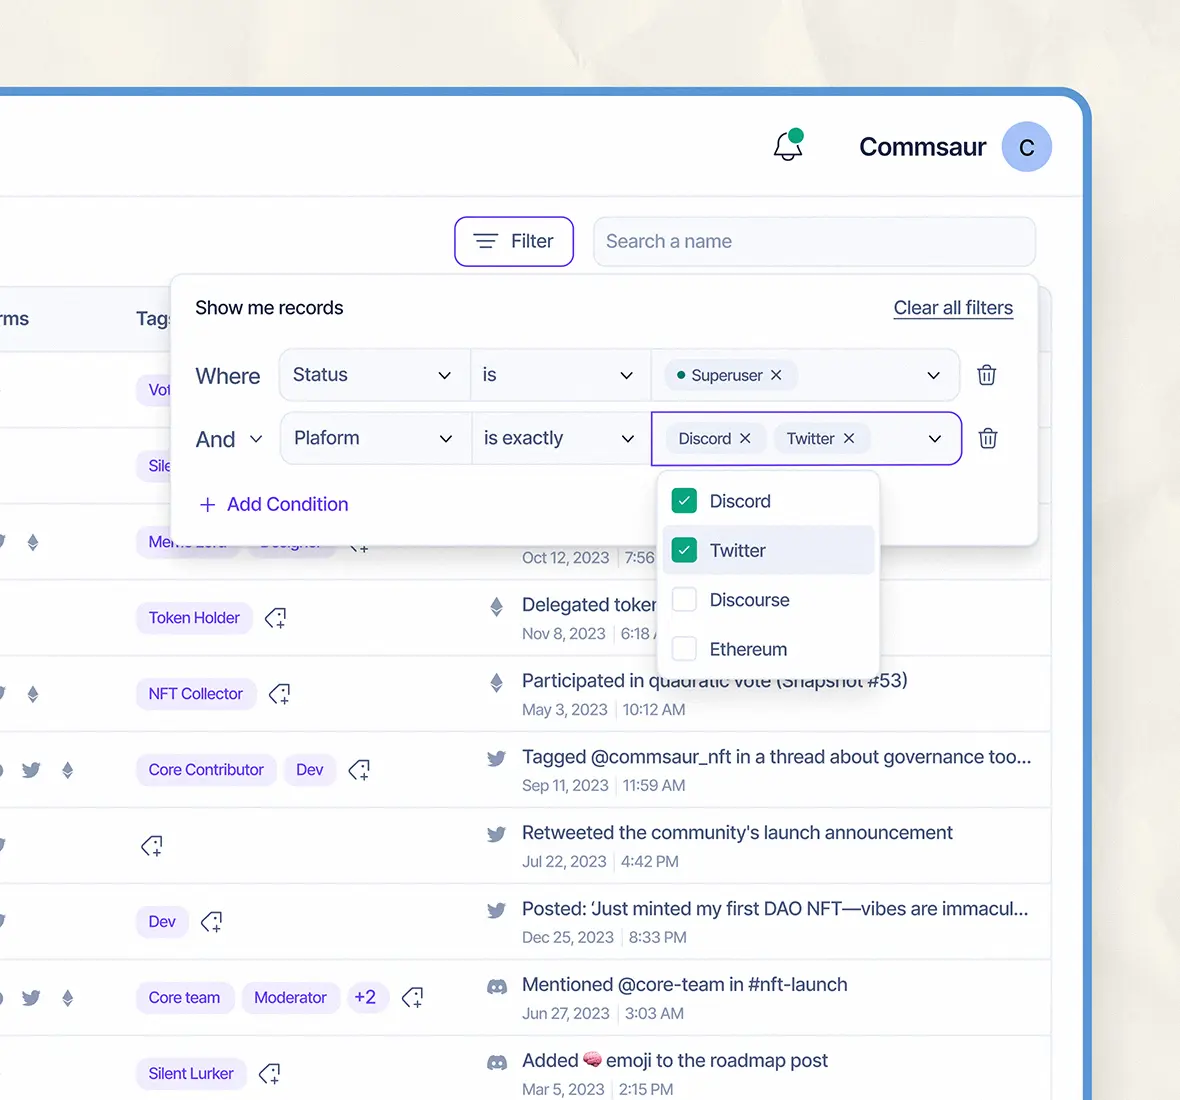The image size is (1180, 1100).
Task: Open the Plaform field dropdown
Action: click(375, 438)
